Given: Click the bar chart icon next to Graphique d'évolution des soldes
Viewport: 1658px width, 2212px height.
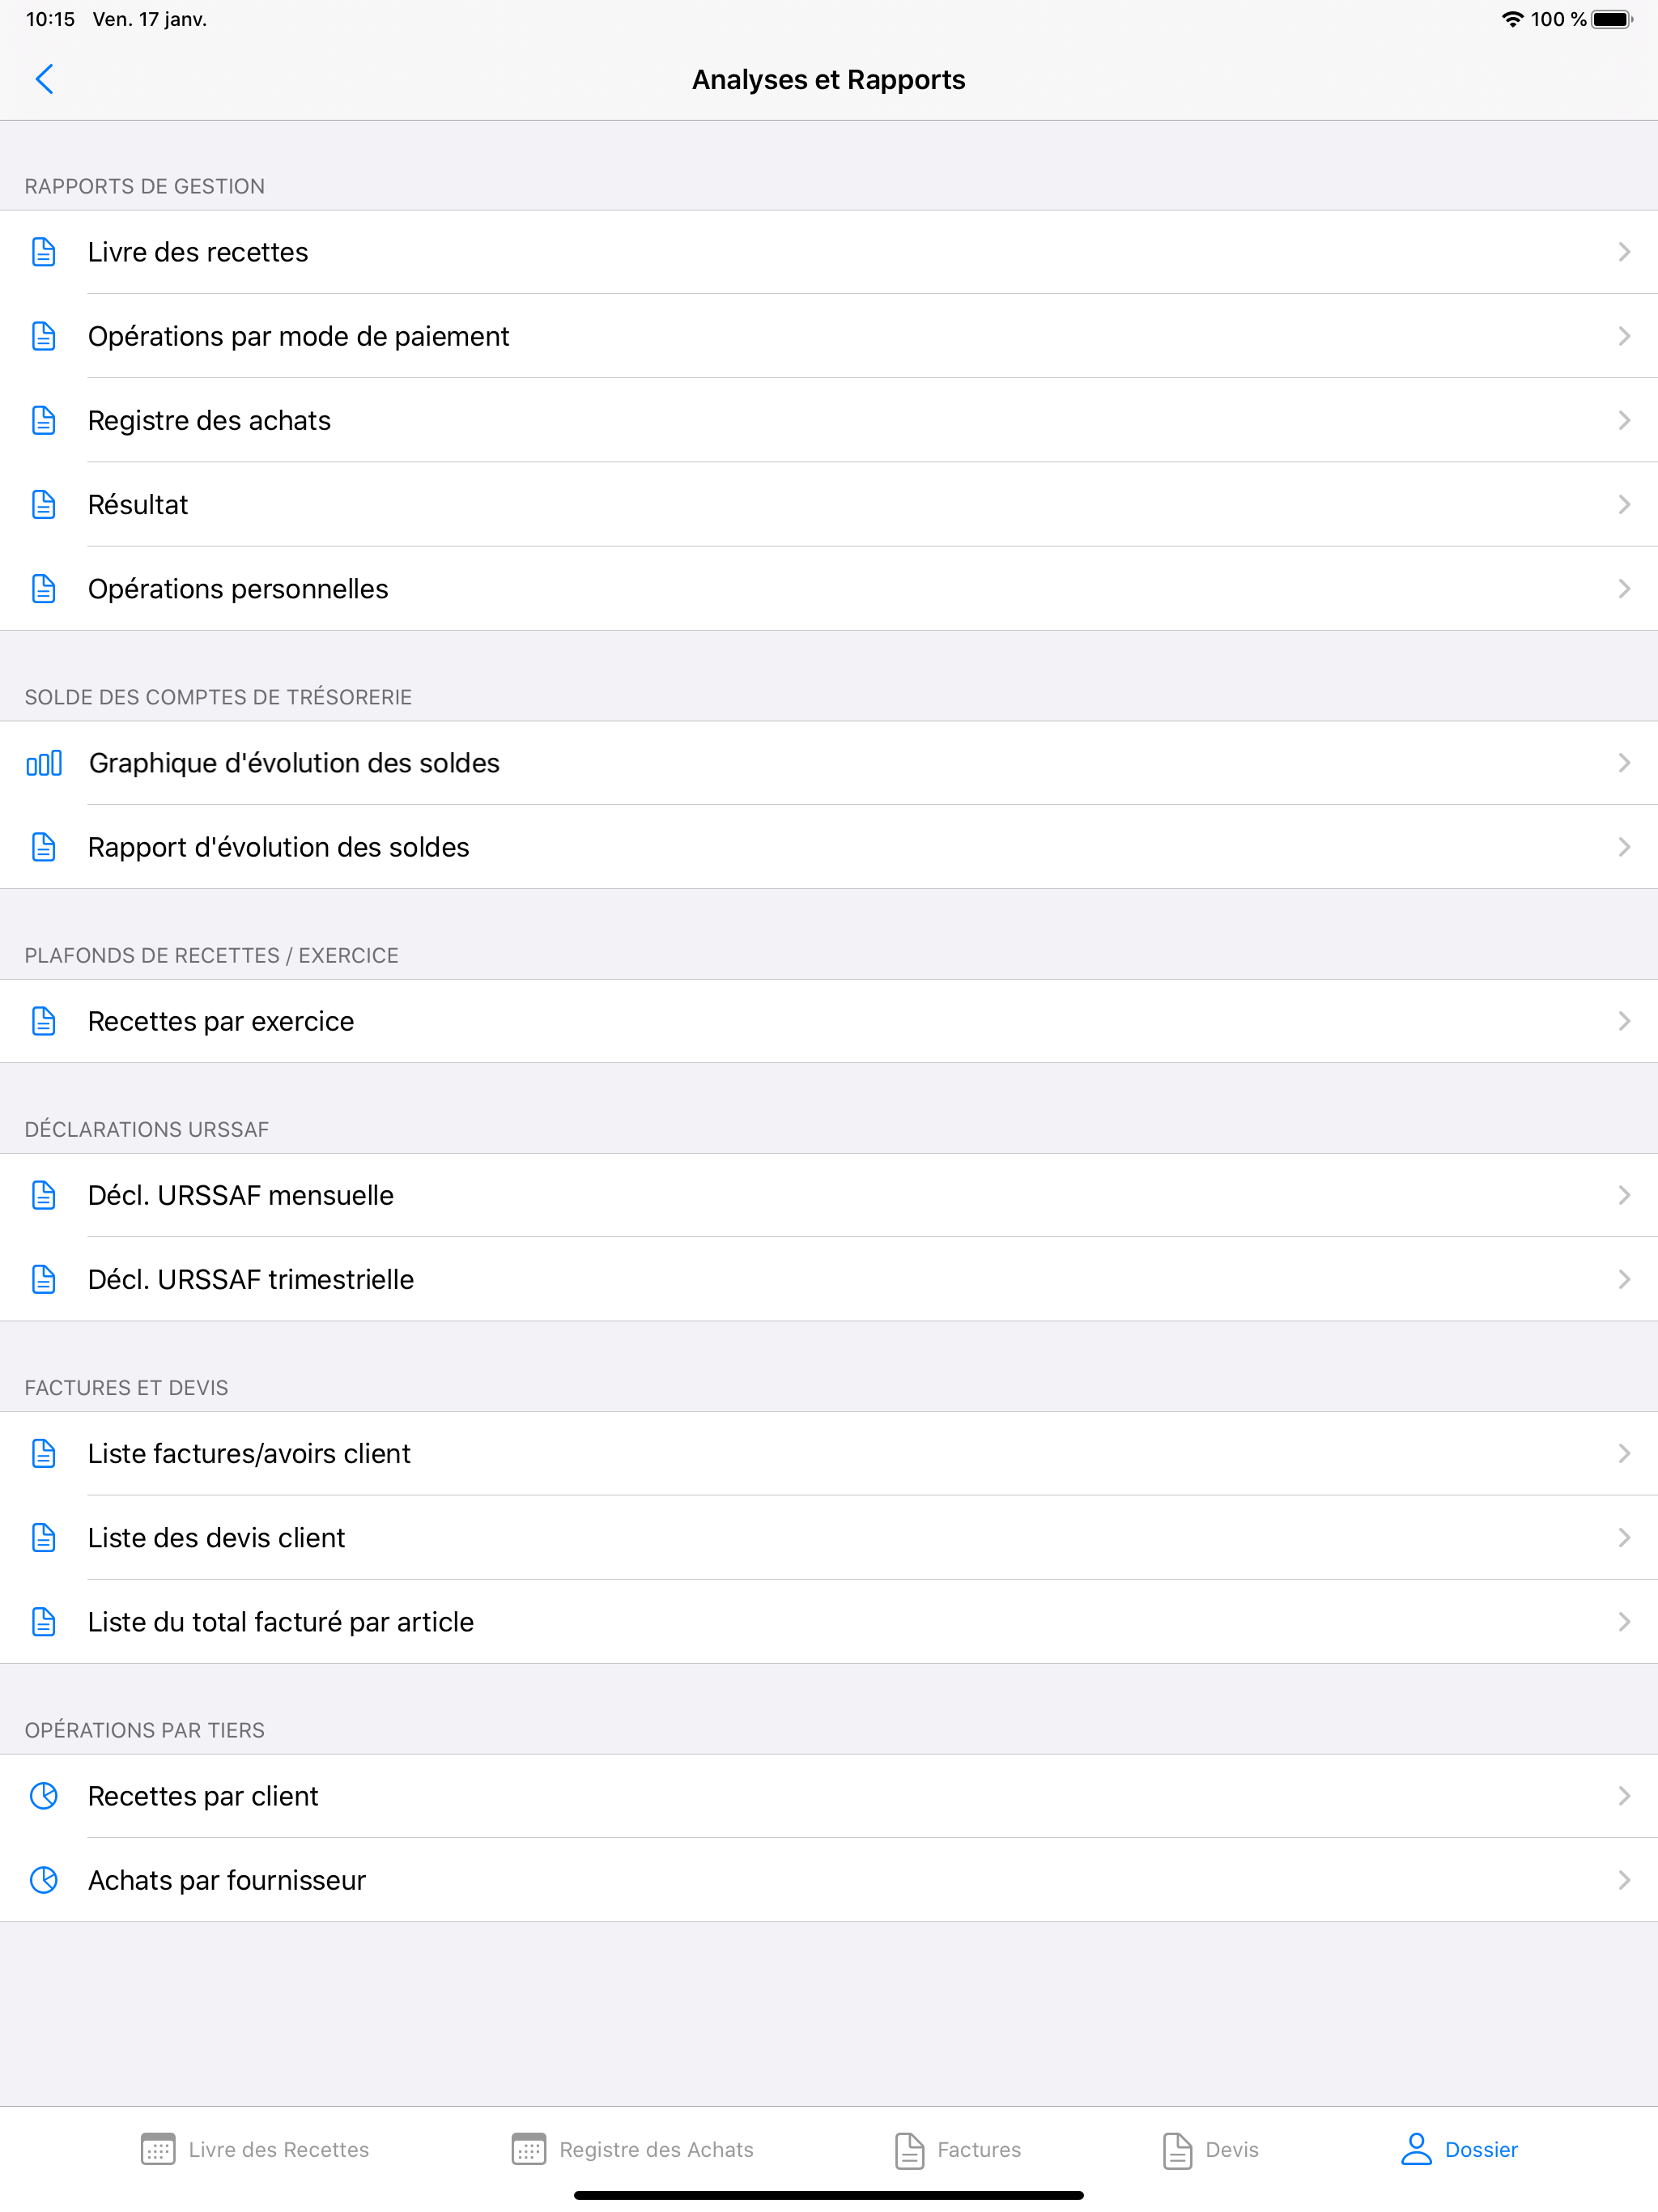Looking at the screenshot, I should 44,762.
